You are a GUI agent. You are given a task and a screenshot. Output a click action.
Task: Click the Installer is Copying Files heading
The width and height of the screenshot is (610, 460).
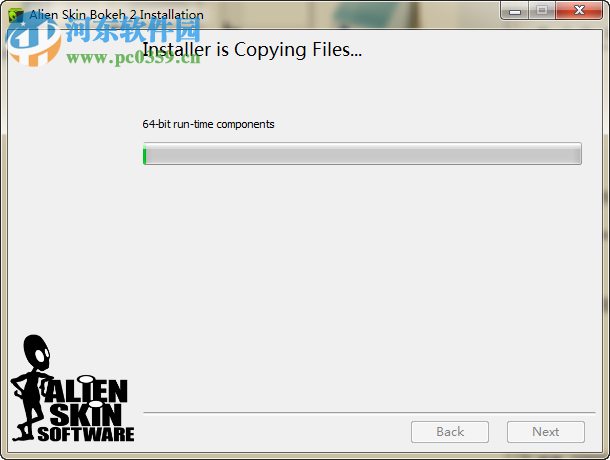tap(252, 50)
